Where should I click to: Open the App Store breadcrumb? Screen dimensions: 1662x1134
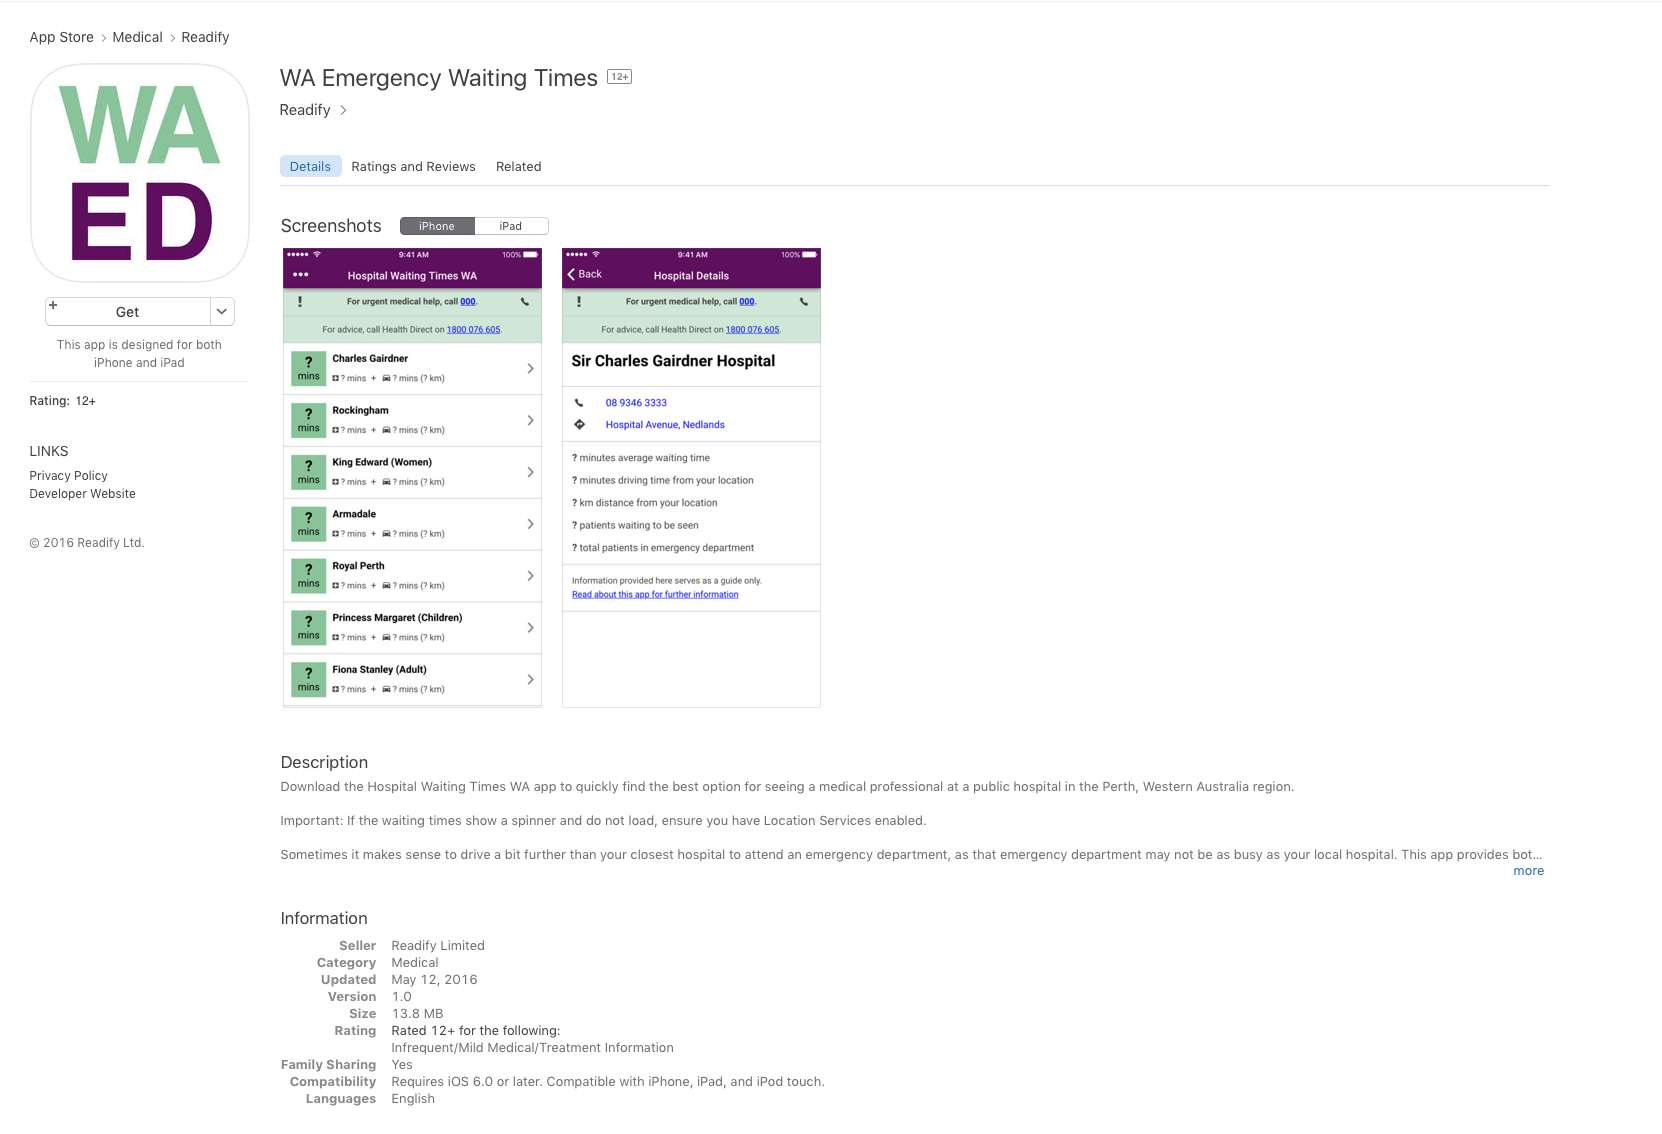[61, 37]
